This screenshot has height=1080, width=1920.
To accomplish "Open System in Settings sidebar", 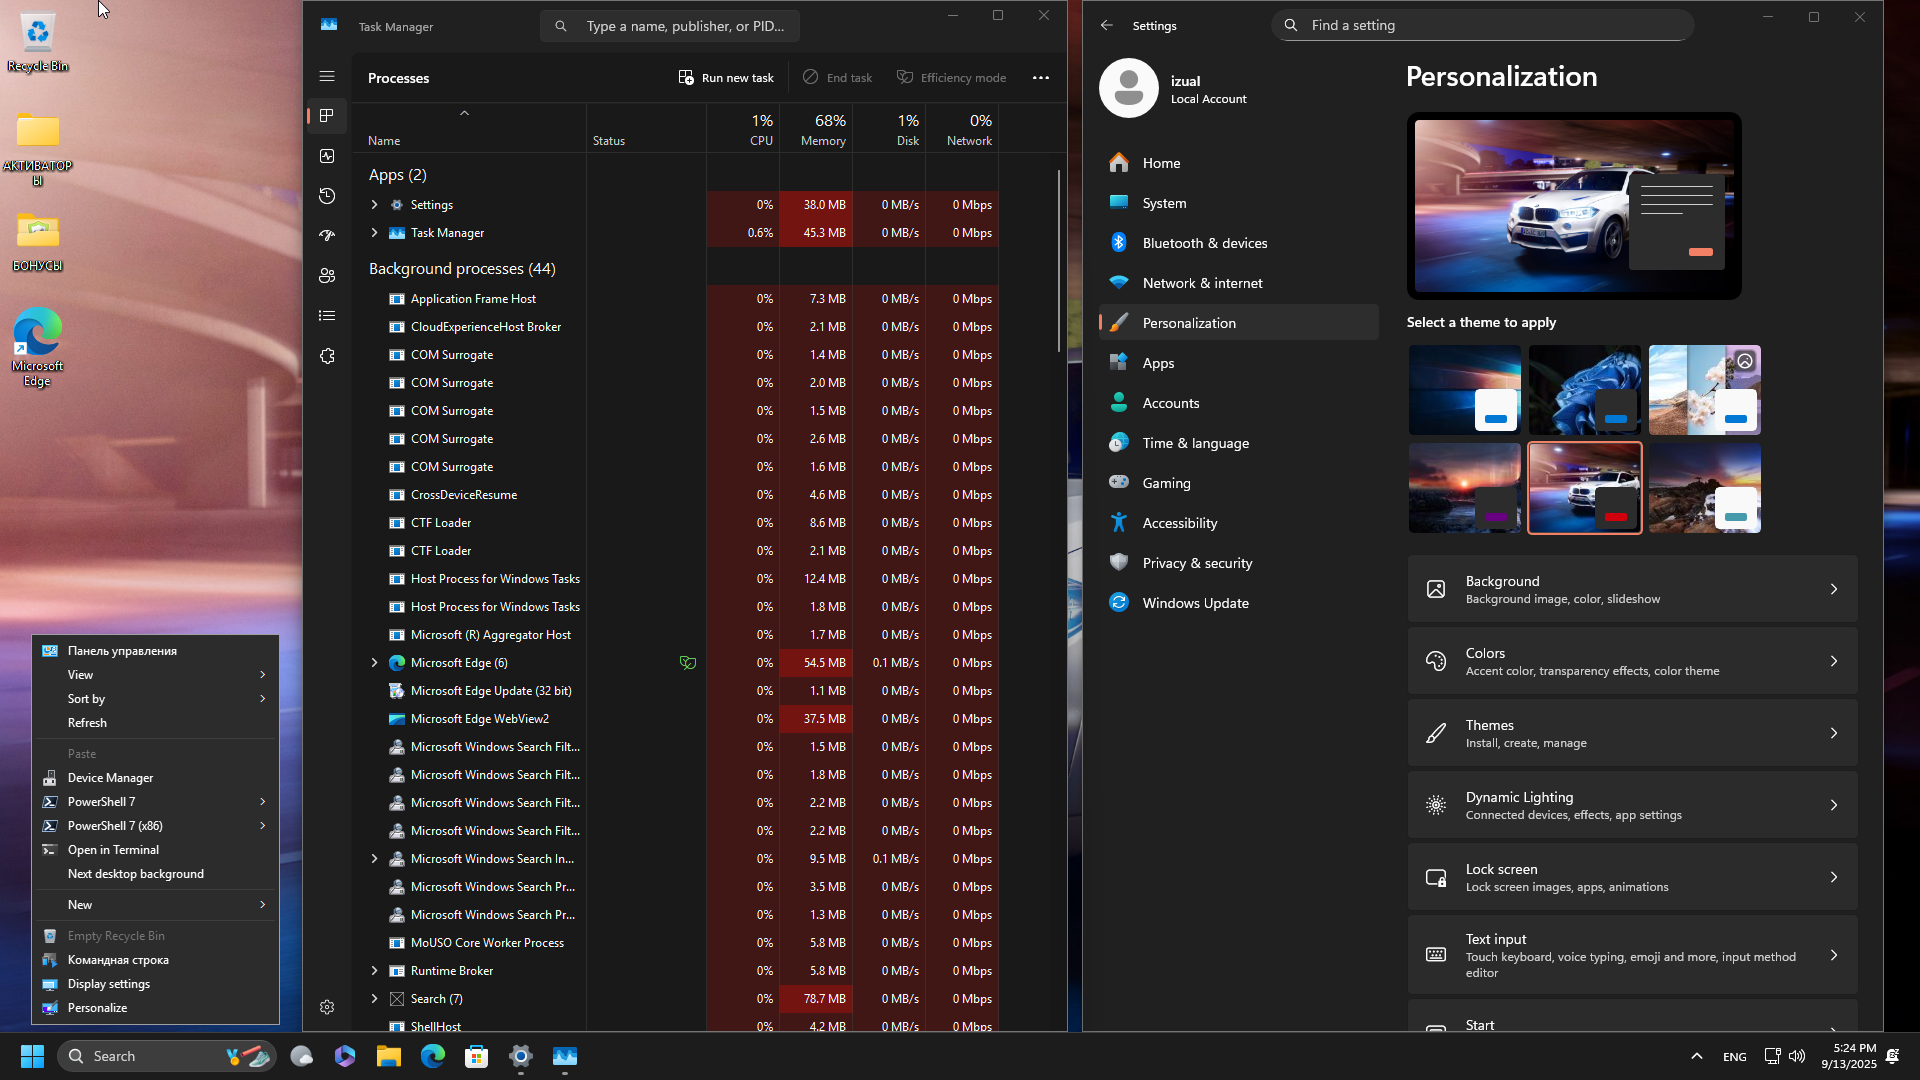I will point(1239,203).
